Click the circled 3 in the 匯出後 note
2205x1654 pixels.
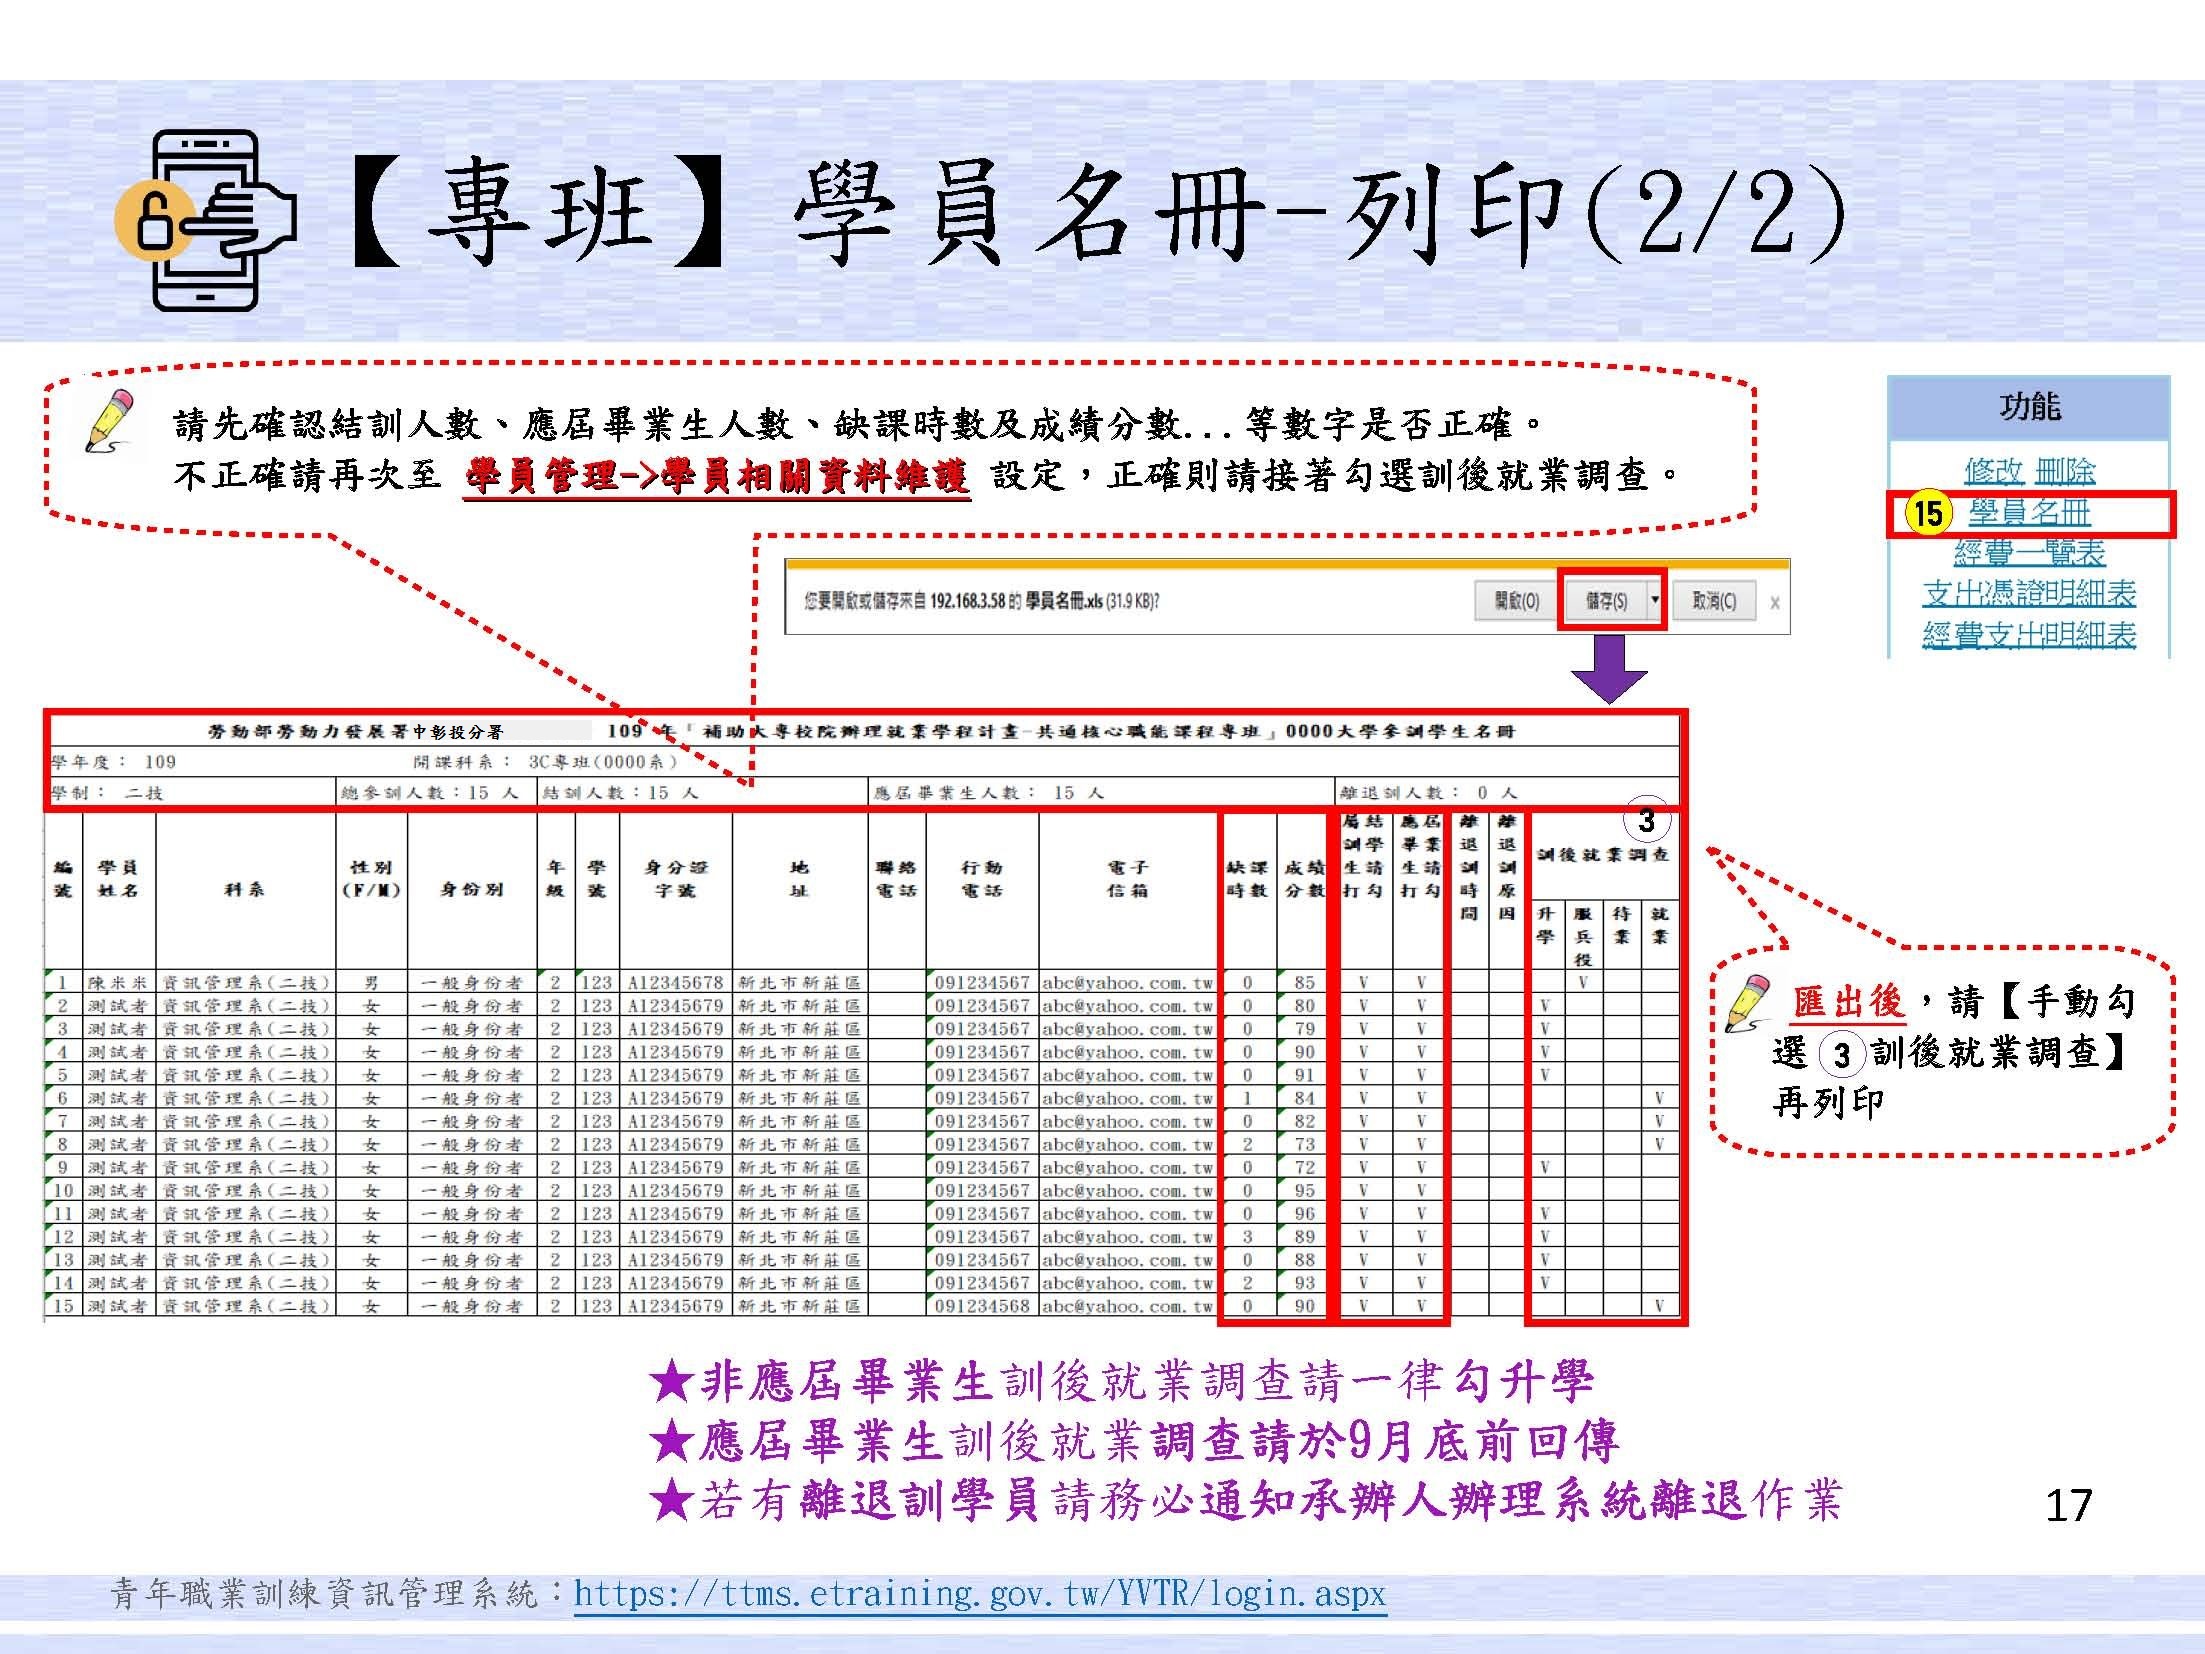(x=1841, y=1055)
